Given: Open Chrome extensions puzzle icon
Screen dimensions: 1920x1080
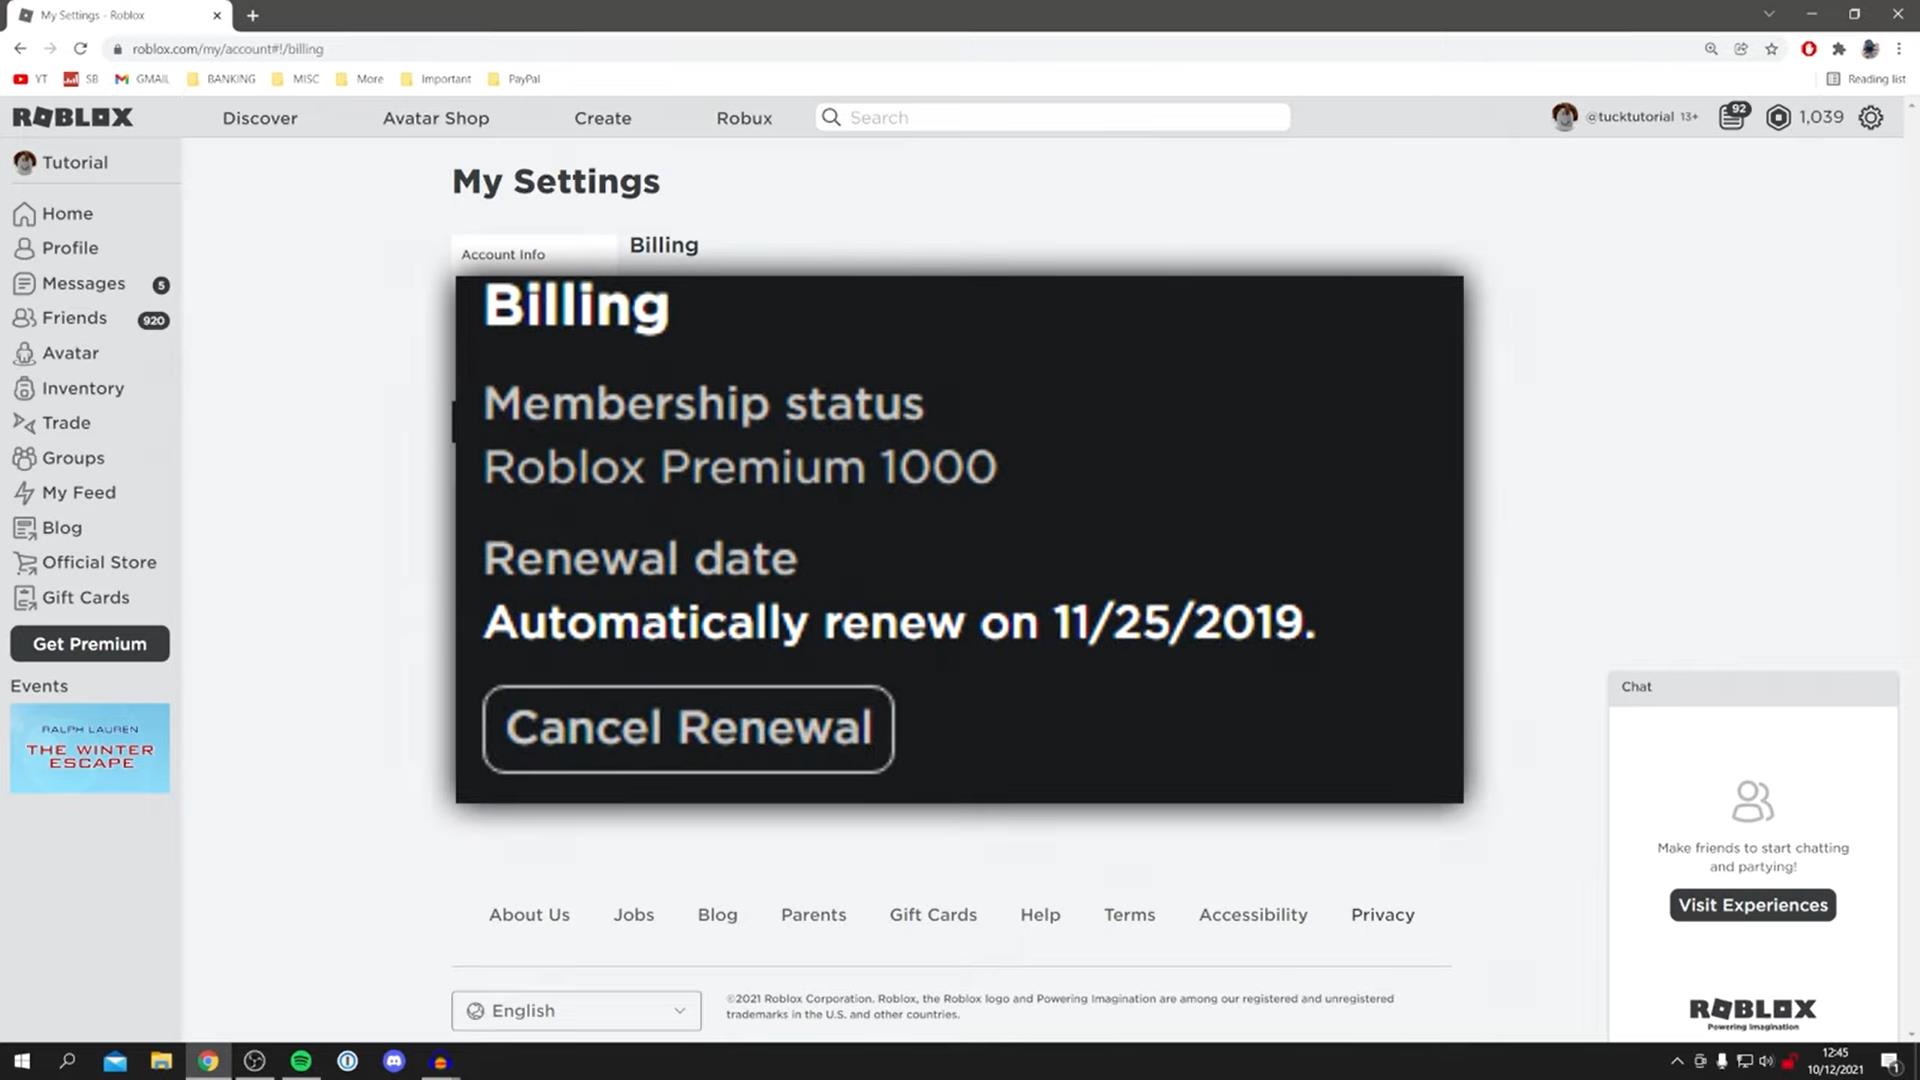Looking at the screenshot, I should click(1838, 48).
